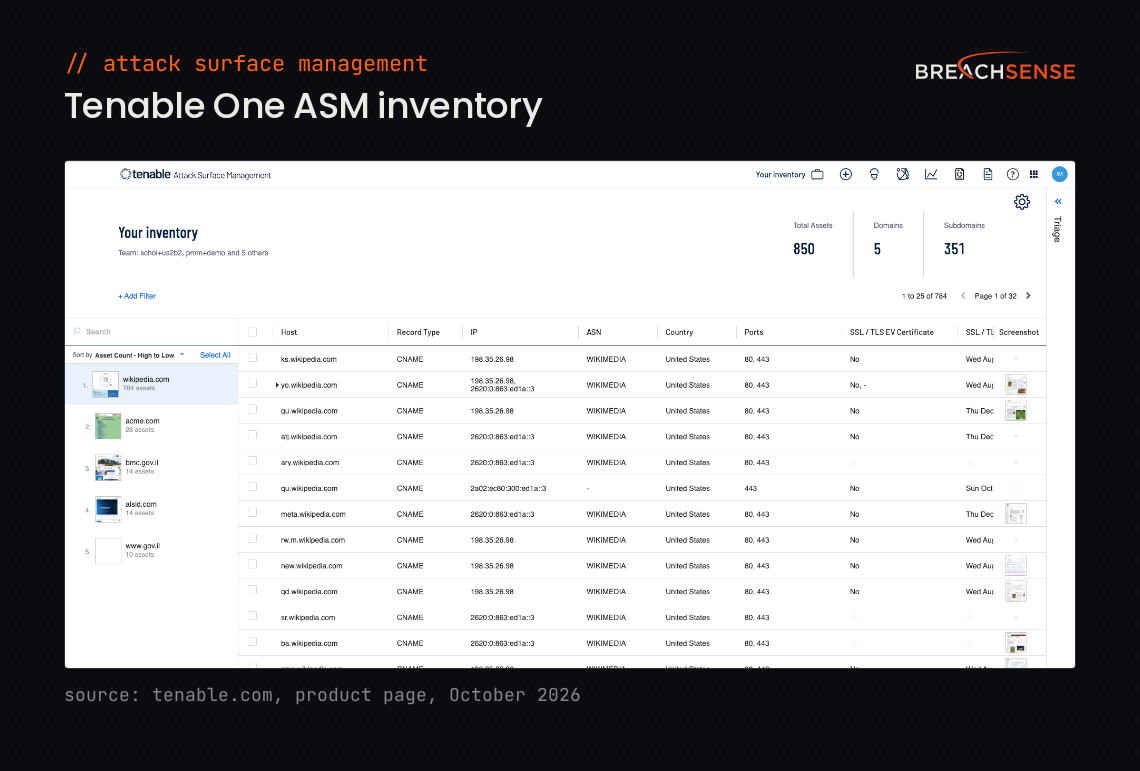
Task: Select wikipedia.com in the domain list
Action: 152,383
